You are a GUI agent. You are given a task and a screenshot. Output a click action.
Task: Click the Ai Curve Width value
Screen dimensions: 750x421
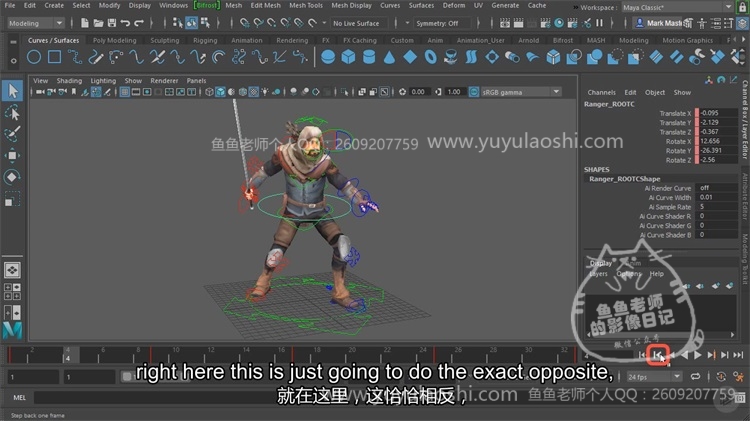tap(717, 197)
